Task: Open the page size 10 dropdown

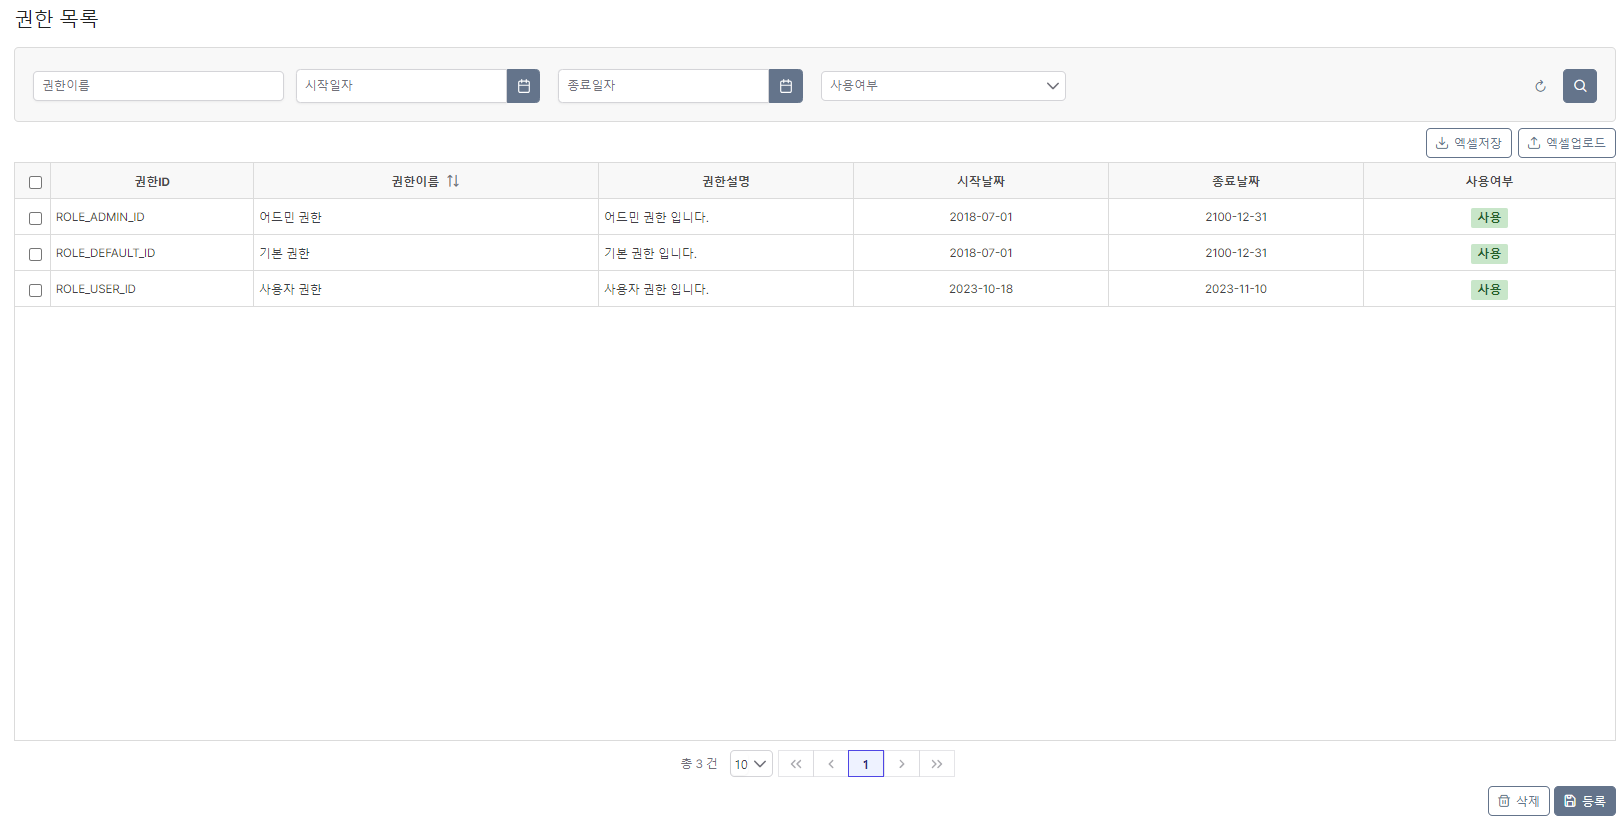Action: click(x=751, y=764)
